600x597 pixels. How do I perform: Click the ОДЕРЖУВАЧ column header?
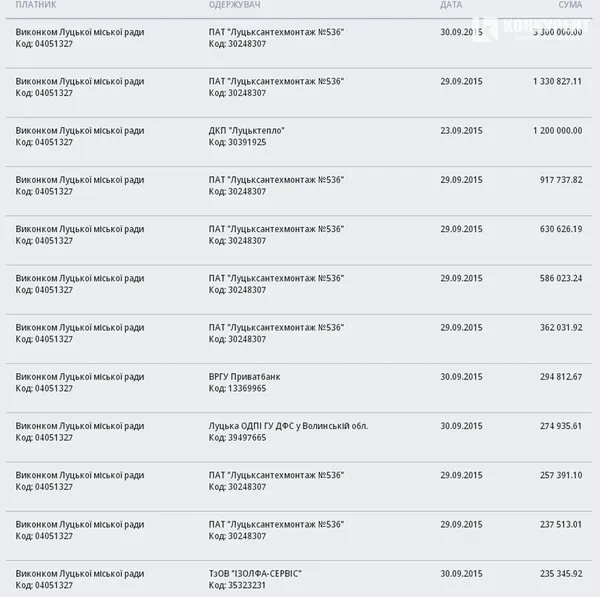coord(234,5)
